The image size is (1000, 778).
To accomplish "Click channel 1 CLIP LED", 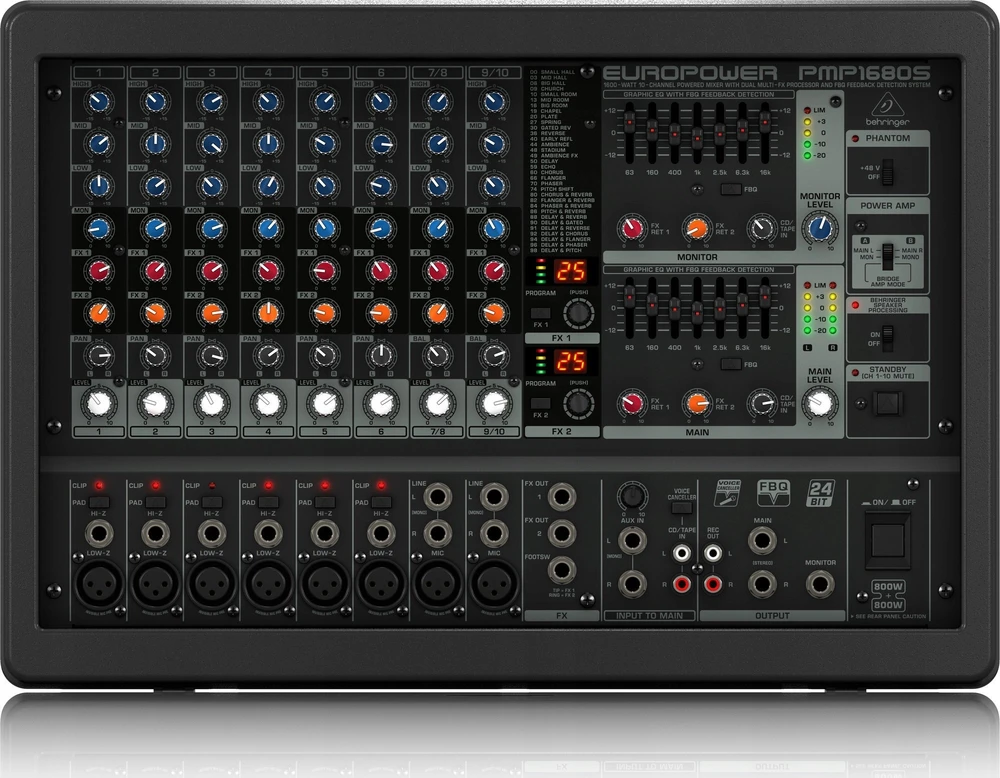I will pyautogui.click(x=99, y=485).
